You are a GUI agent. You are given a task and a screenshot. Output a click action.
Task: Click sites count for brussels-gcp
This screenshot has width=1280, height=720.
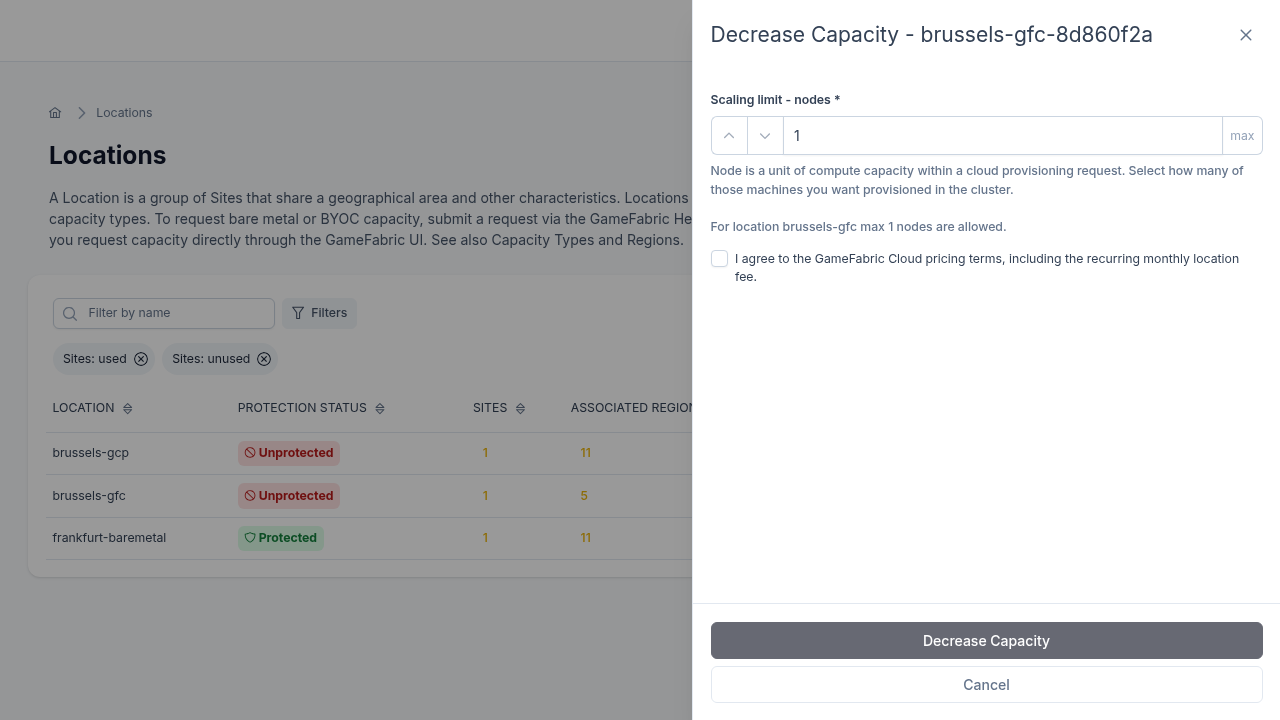(x=485, y=453)
